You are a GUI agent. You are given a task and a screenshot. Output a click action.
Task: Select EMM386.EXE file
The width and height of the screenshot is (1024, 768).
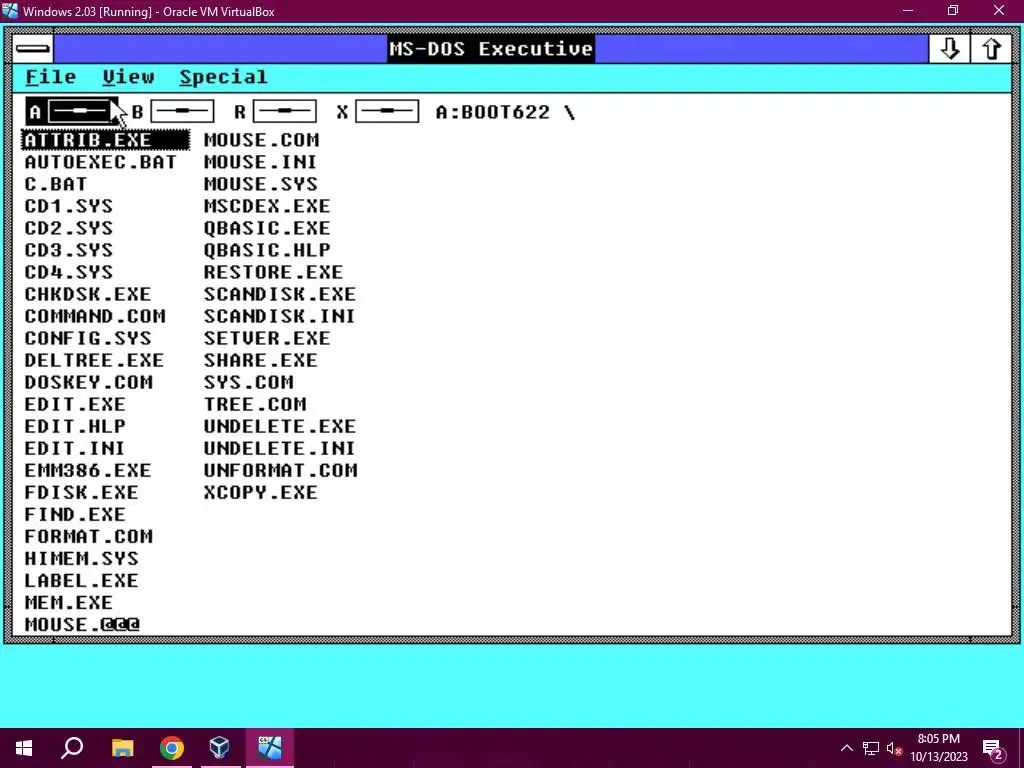[x=88, y=471]
